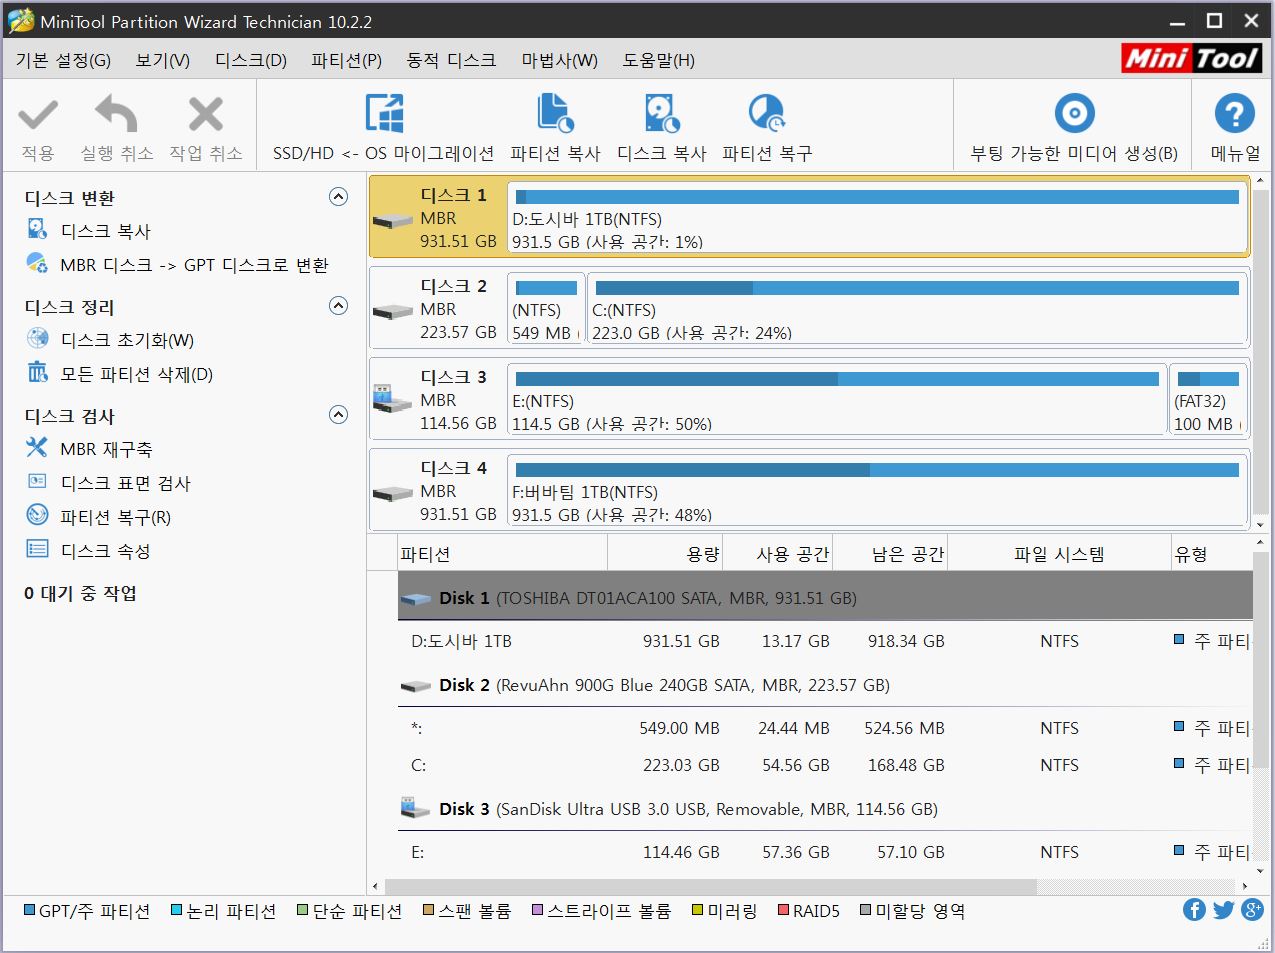Screen dimensions: 1275x953
Task: Select 디스크 초기화(W) in sidebar
Action: (x=127, y=340)
